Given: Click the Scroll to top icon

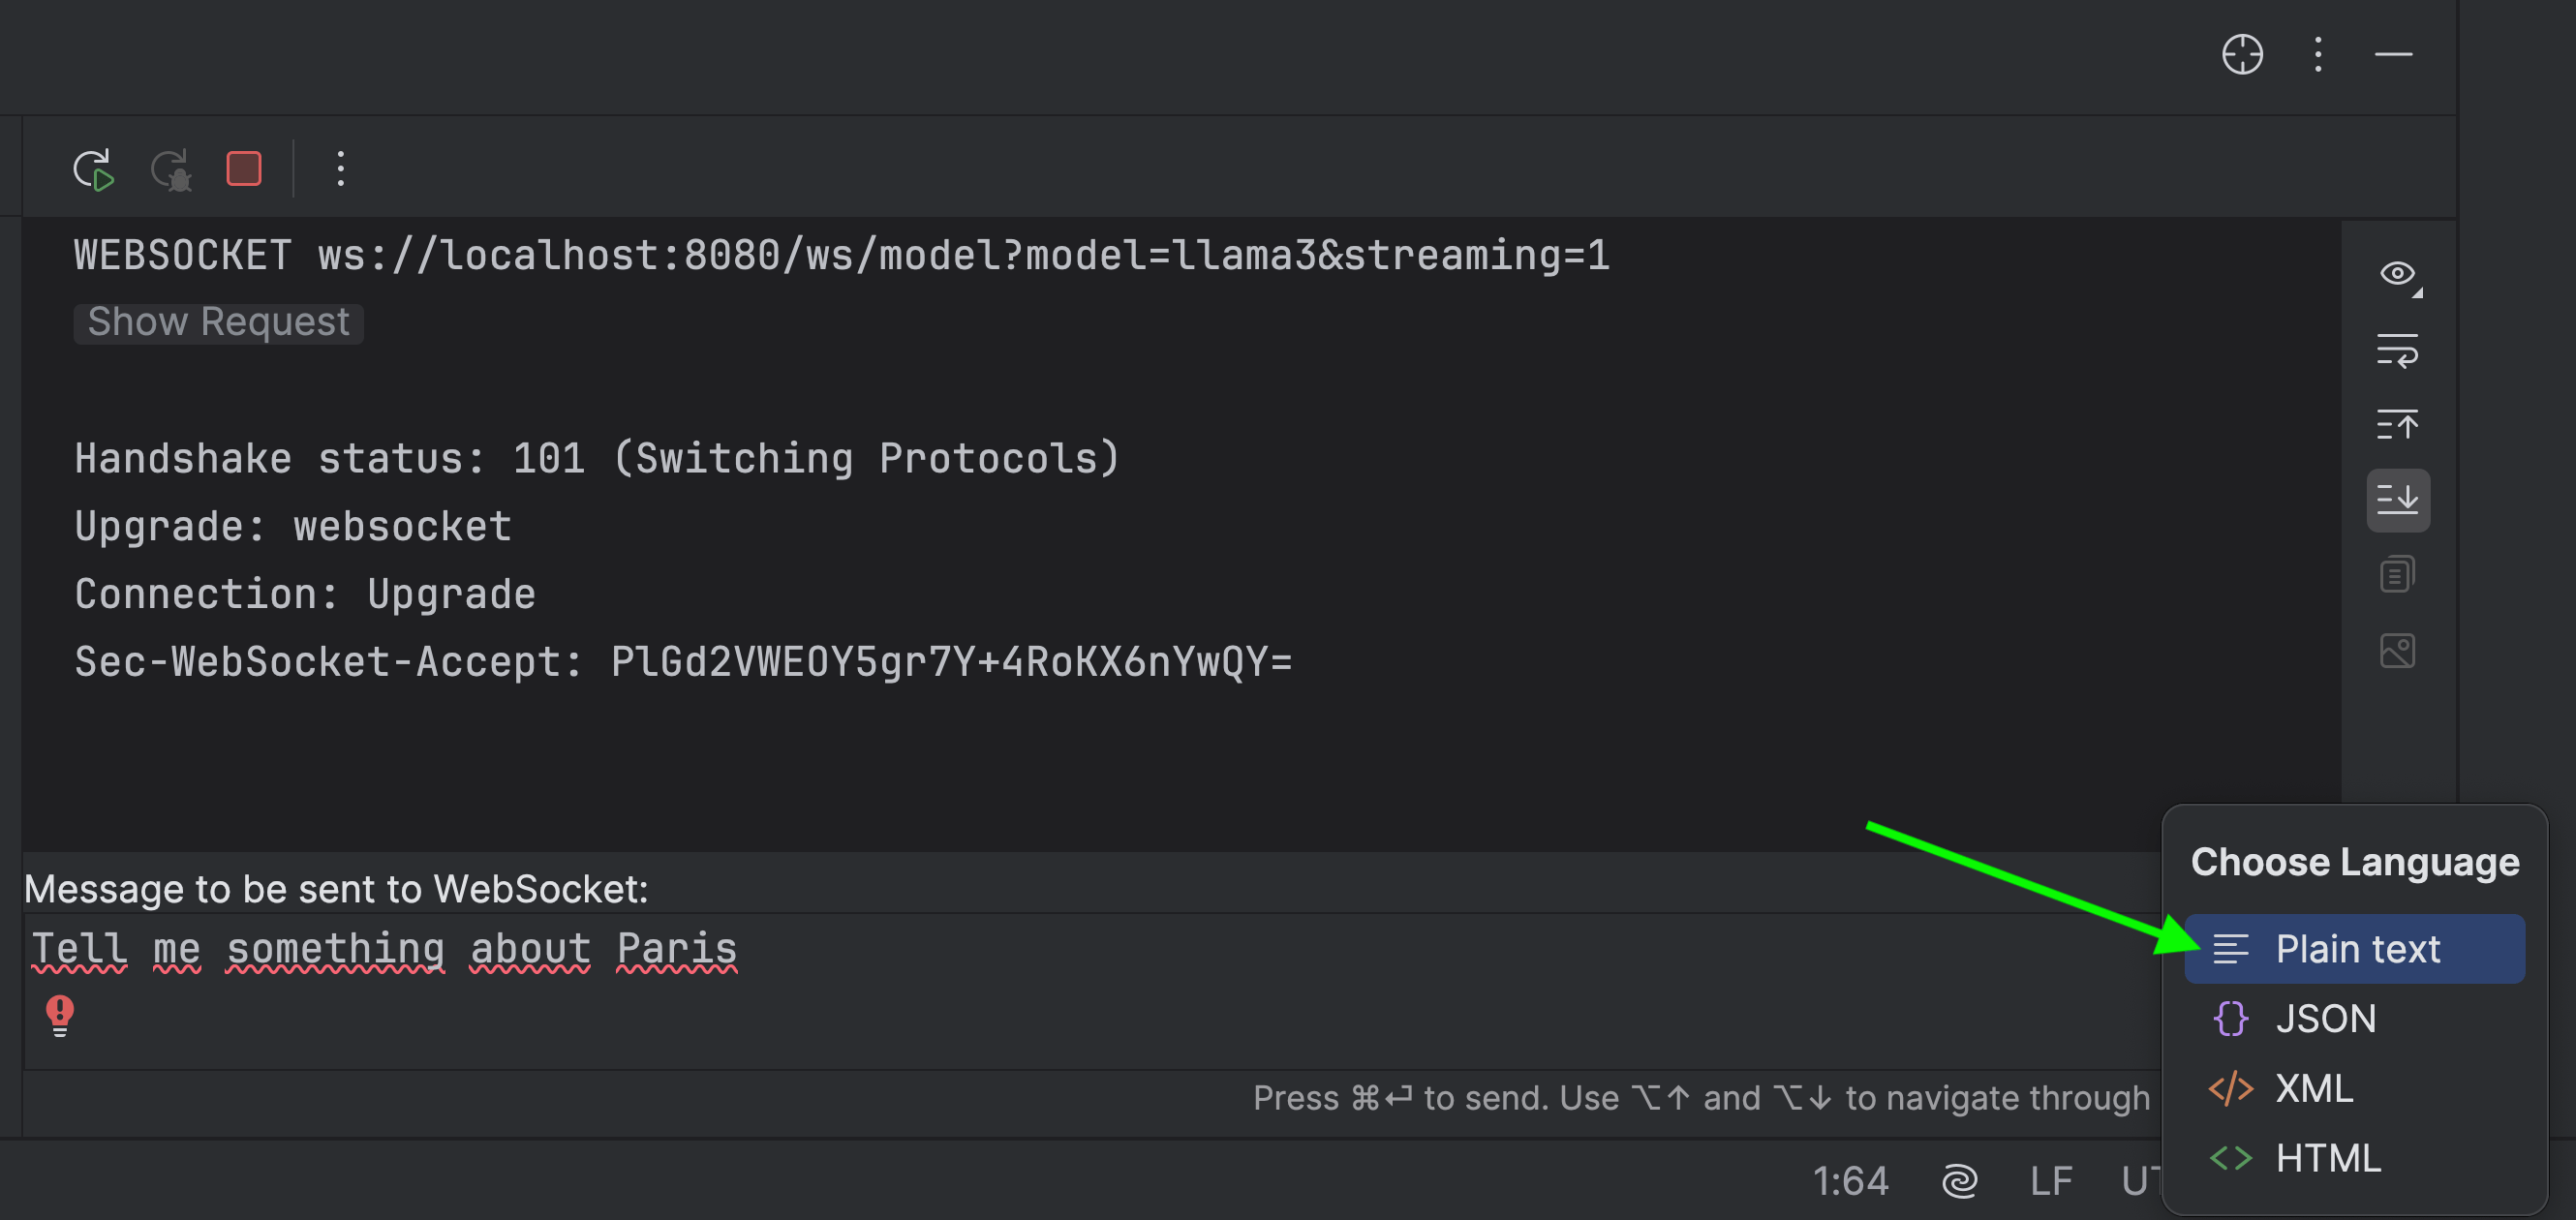Looking at the screenshot, I should (2398, 425).
